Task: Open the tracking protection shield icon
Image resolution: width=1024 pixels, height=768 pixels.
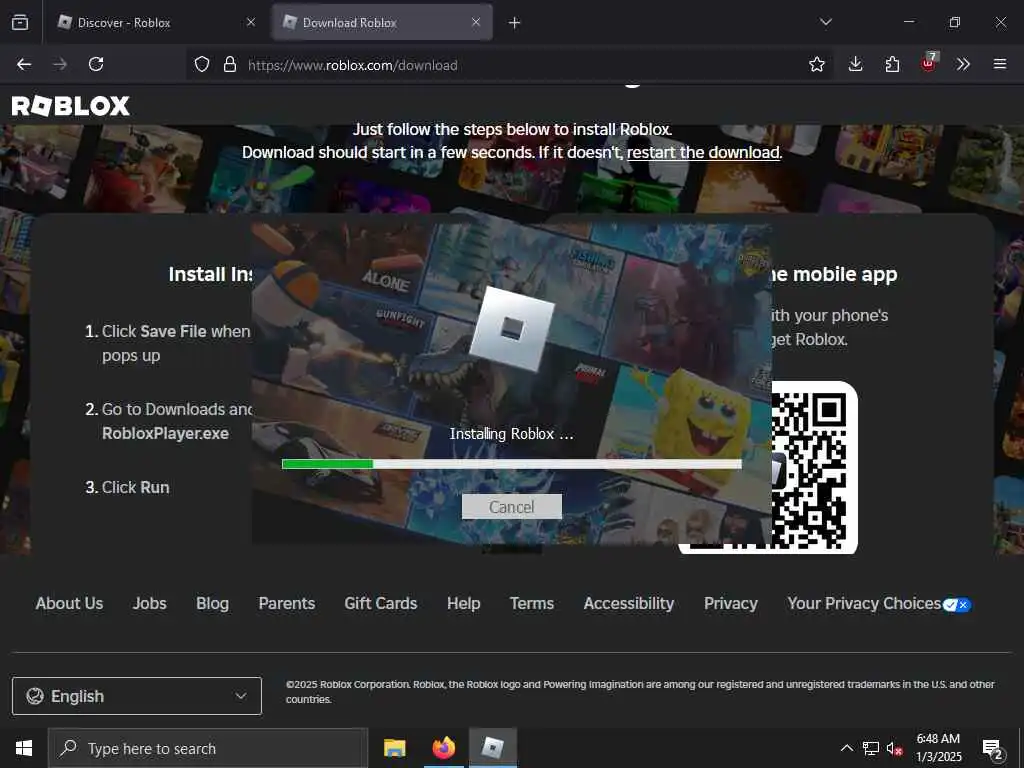Action: 202,64
